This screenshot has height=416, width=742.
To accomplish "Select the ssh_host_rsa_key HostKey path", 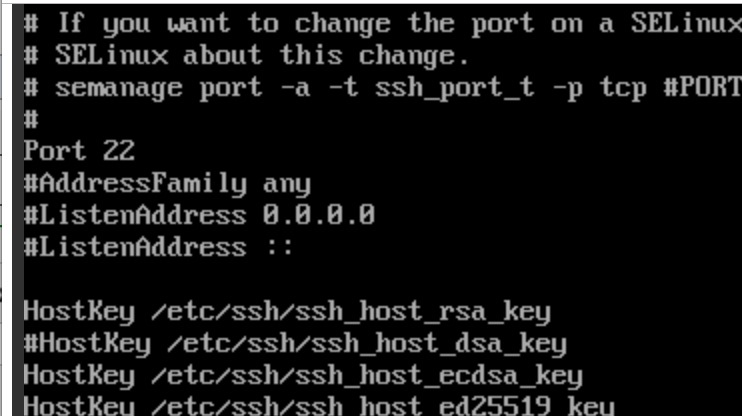I will pos(351,312).
